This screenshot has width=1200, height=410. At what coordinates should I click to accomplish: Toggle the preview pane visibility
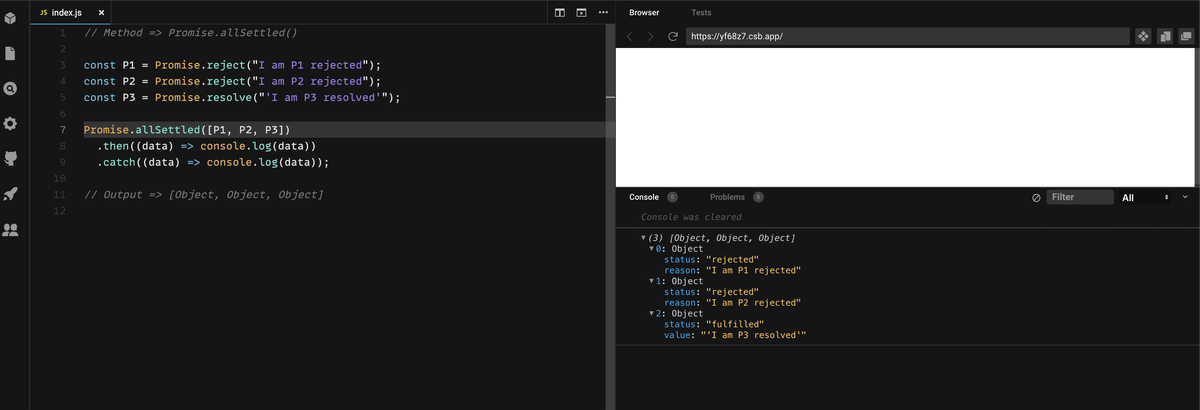click(x=581, y=12)
